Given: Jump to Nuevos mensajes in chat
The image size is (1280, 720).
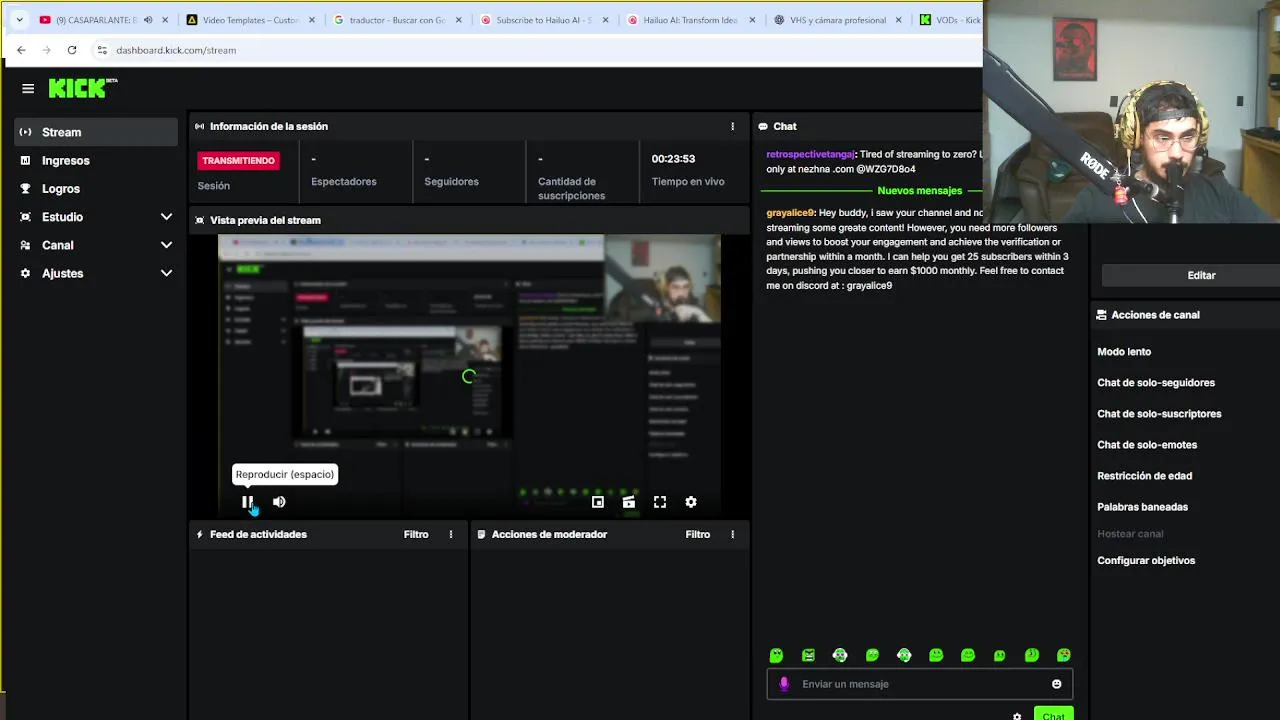Looking at the screenshot, I should (x=919, y=190).
